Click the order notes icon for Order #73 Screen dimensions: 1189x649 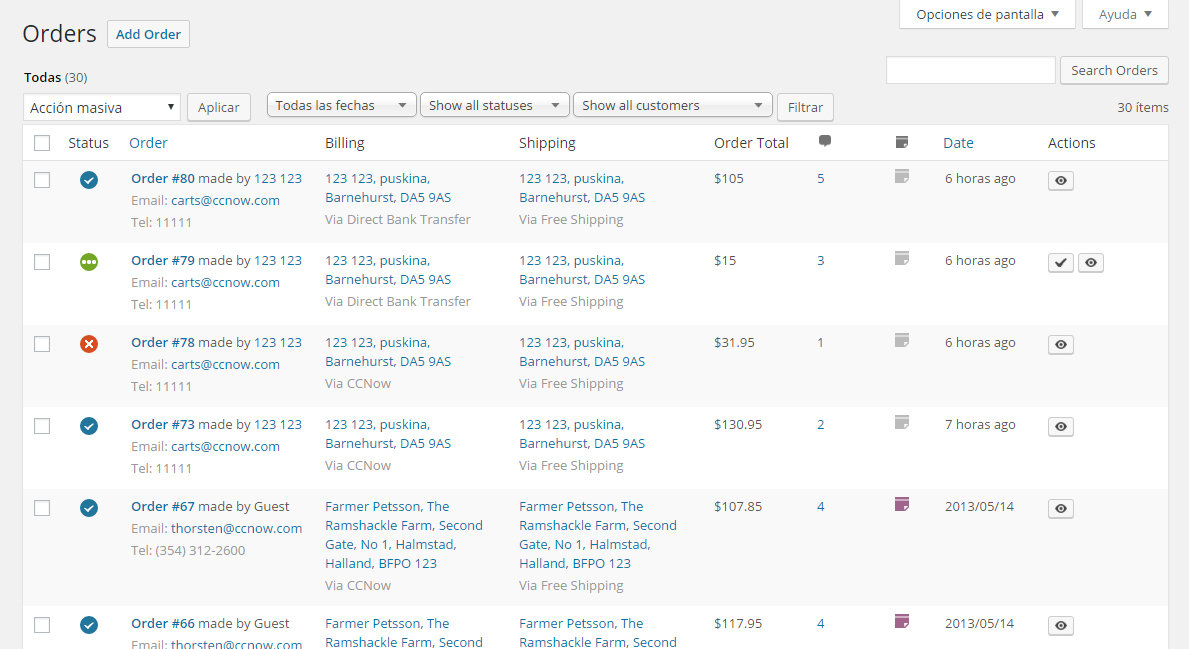tap(902, 422)
